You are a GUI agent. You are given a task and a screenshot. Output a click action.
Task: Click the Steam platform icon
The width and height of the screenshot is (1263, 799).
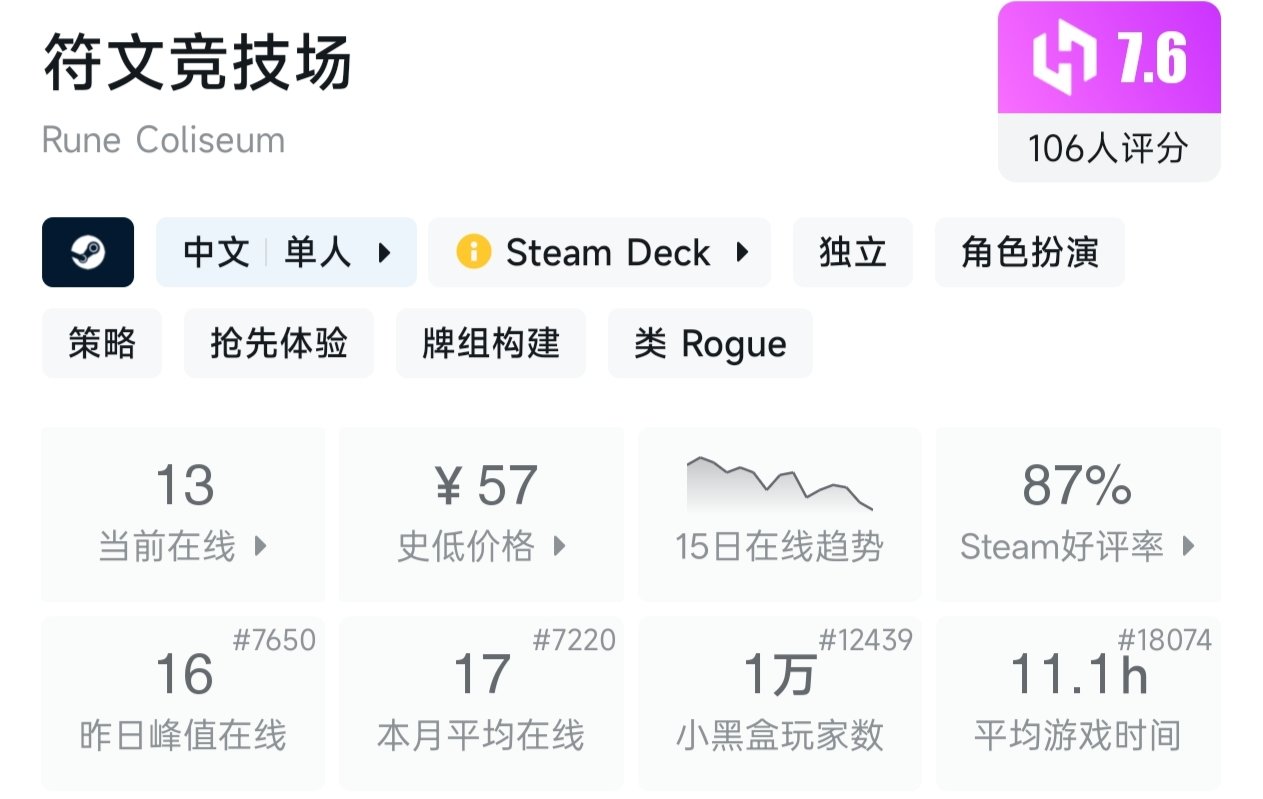point(88,252)
